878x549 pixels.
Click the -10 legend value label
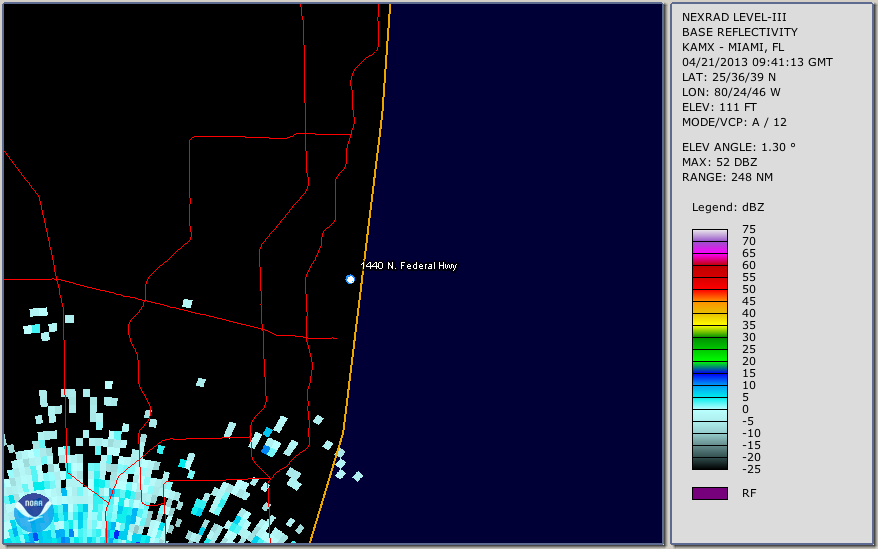coord(751,433)
